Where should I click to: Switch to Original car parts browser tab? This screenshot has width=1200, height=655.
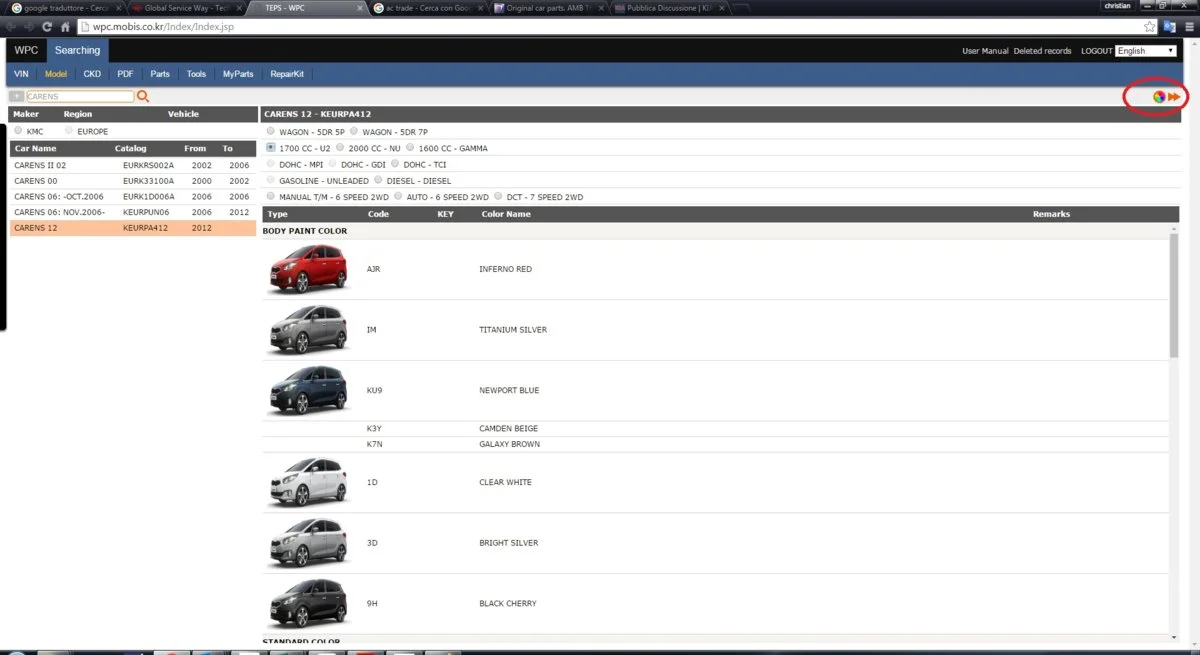pyautogui.click(x=550, y=7)
